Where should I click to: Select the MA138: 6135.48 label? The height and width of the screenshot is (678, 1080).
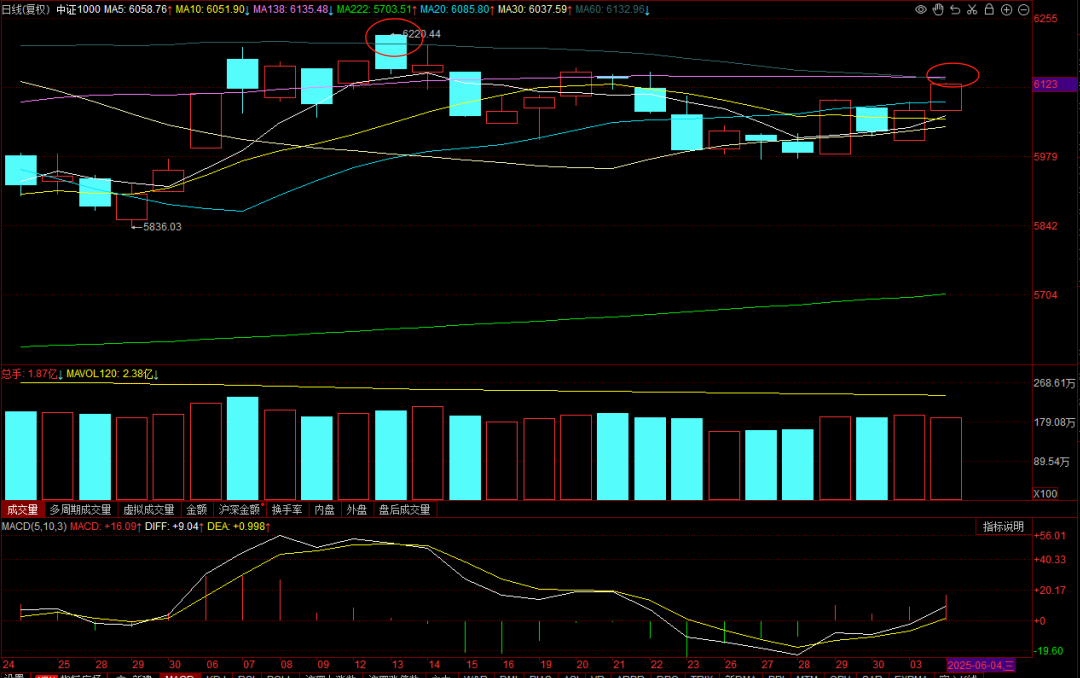293,10
